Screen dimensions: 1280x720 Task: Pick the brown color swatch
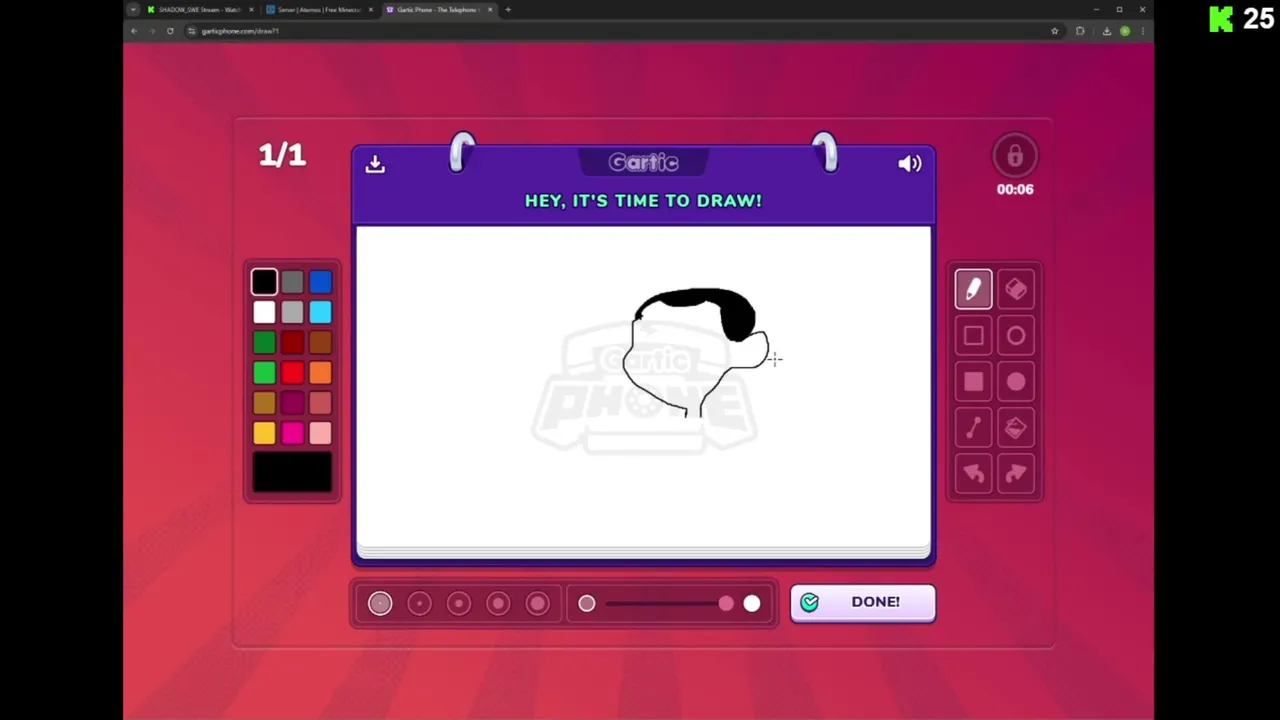320,343
